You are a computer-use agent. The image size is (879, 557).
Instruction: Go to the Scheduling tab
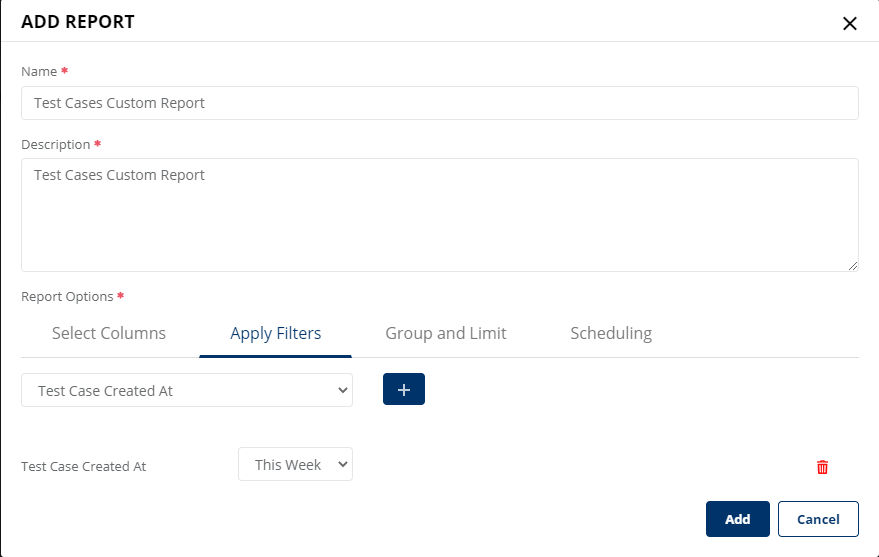[611, 333]
